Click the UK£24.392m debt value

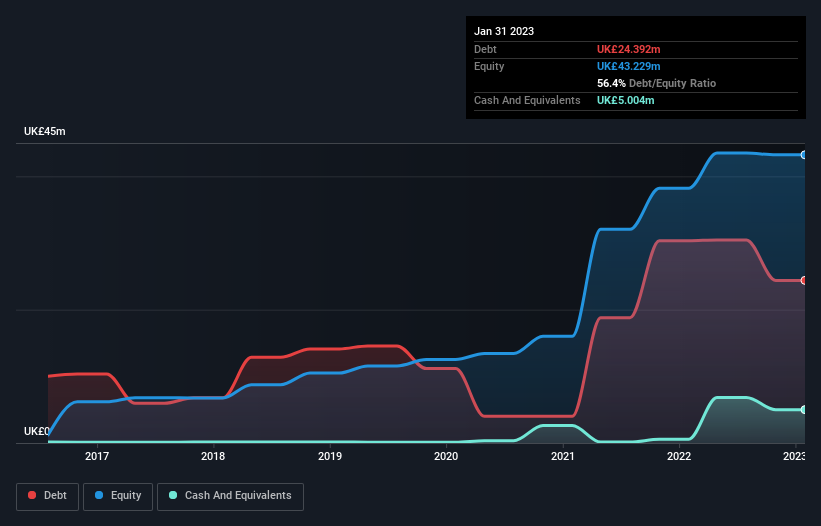628,49
